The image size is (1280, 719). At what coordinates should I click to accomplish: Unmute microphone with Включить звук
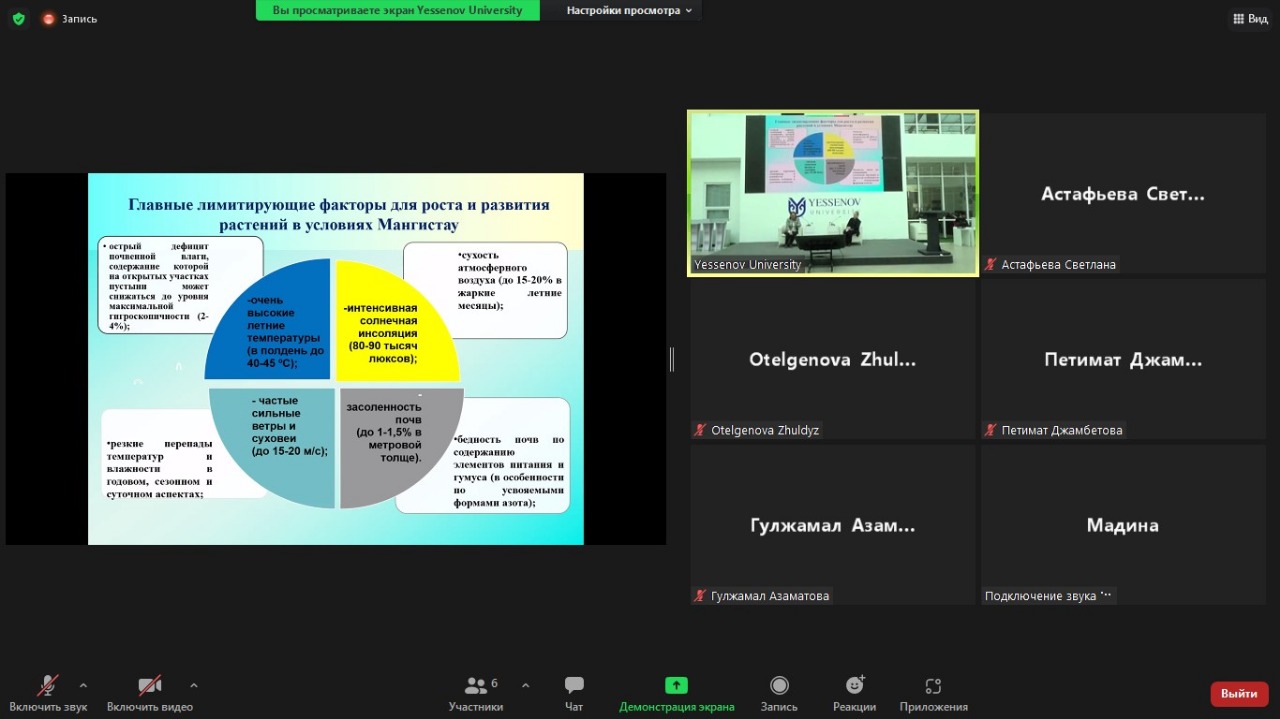47,686
